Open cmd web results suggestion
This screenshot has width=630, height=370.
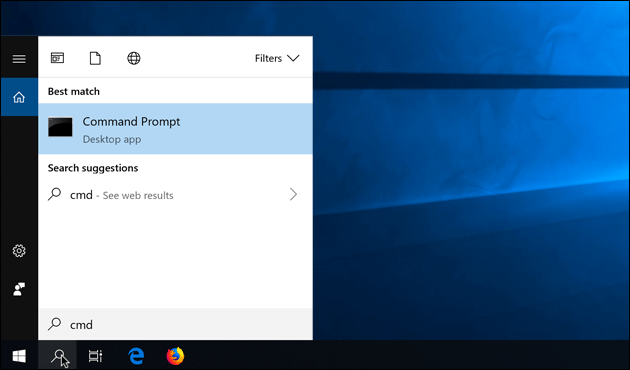click(175, 195)
